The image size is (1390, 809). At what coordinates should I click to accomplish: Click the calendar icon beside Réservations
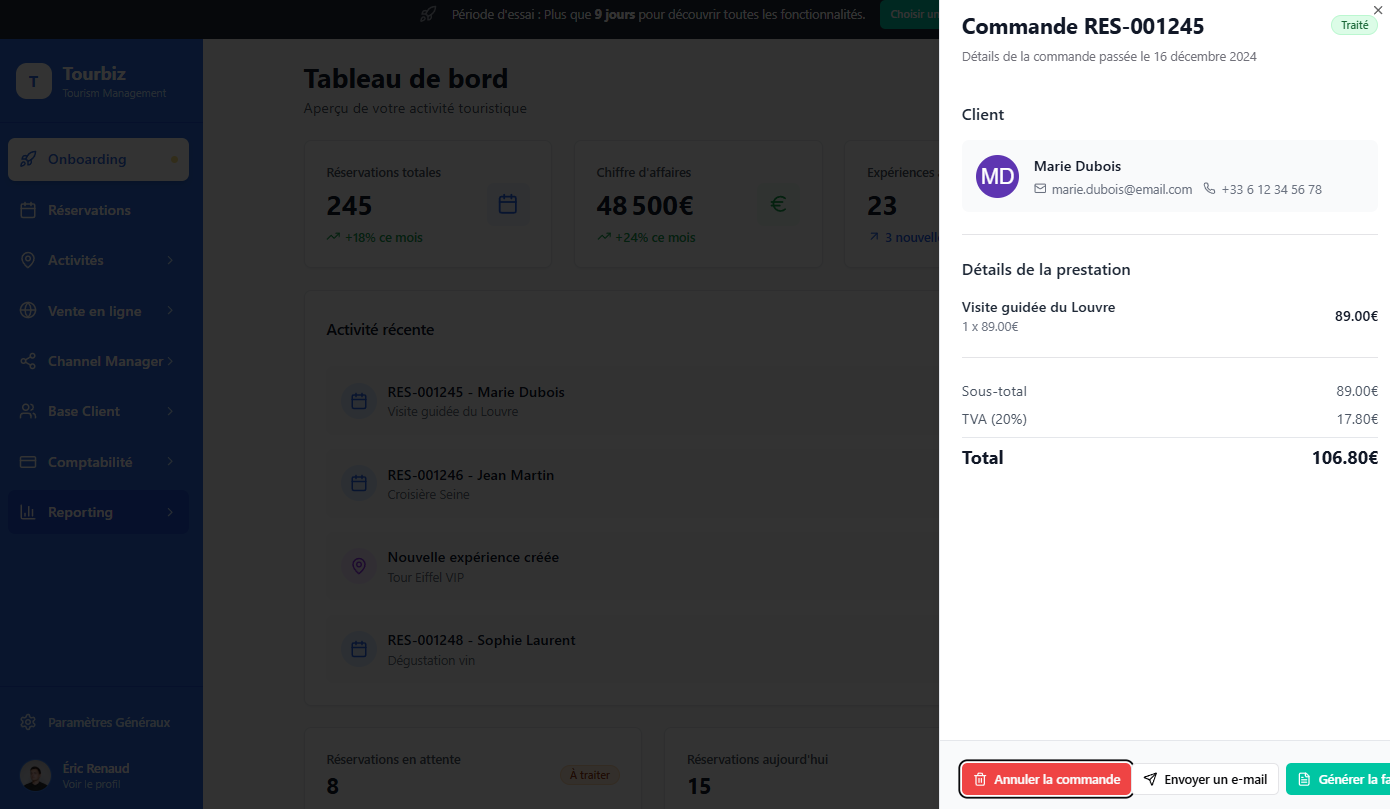point(28,210)
